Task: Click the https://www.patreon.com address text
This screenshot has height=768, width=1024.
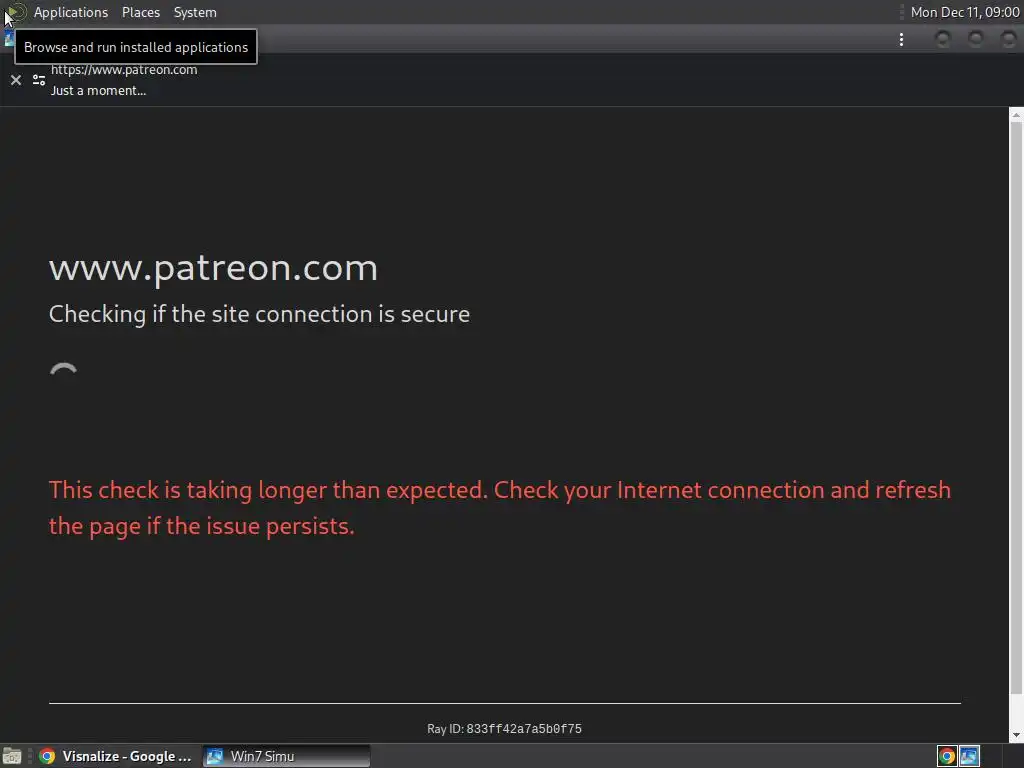Action: [x=124, y=70]
